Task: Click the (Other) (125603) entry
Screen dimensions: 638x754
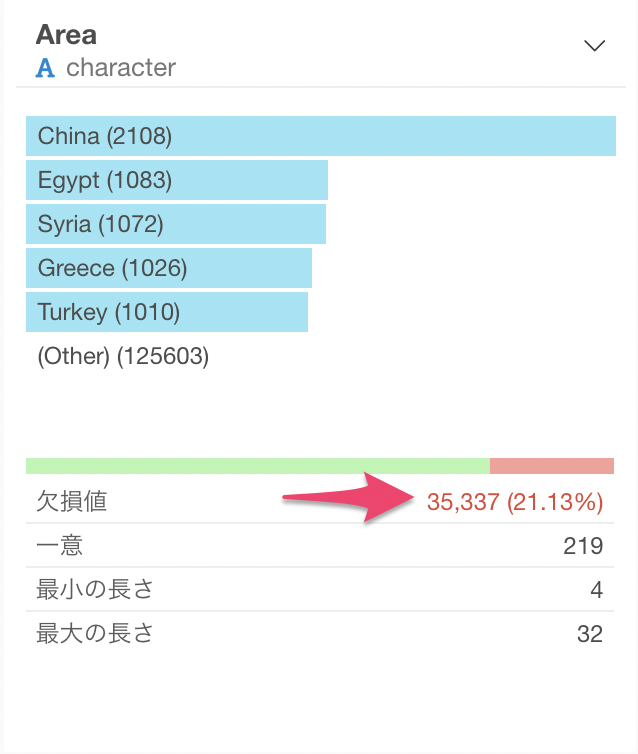Action: click(123, 356)
